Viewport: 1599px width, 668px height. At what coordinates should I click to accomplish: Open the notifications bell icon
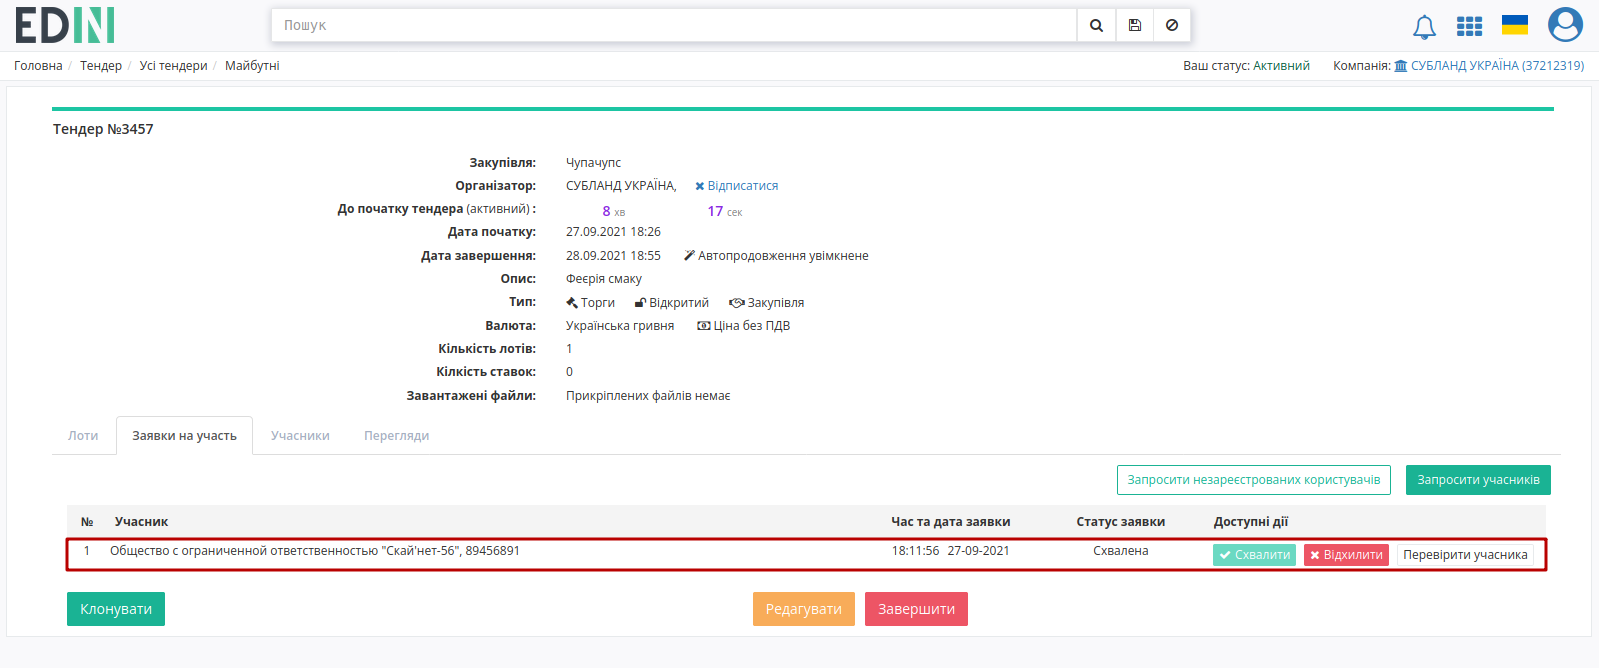coord(1424,27)
